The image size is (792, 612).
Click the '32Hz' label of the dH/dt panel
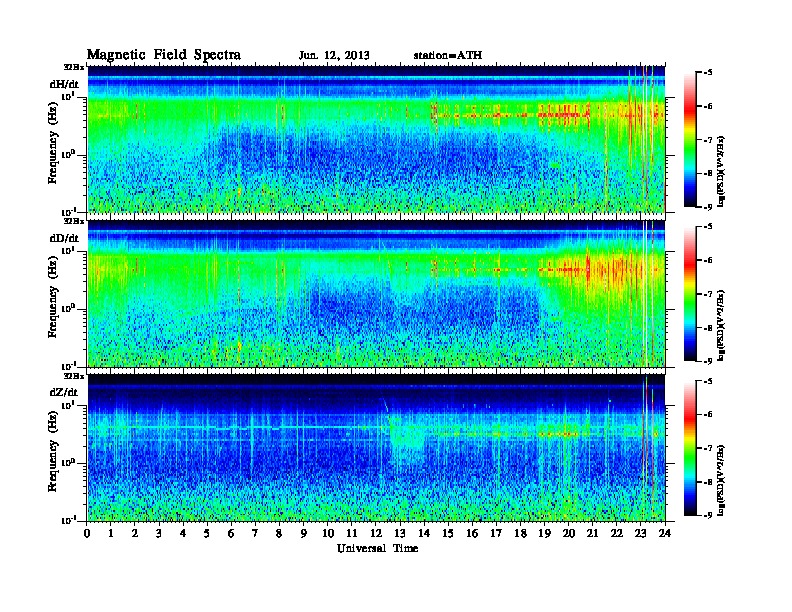[x=74, y=67]
